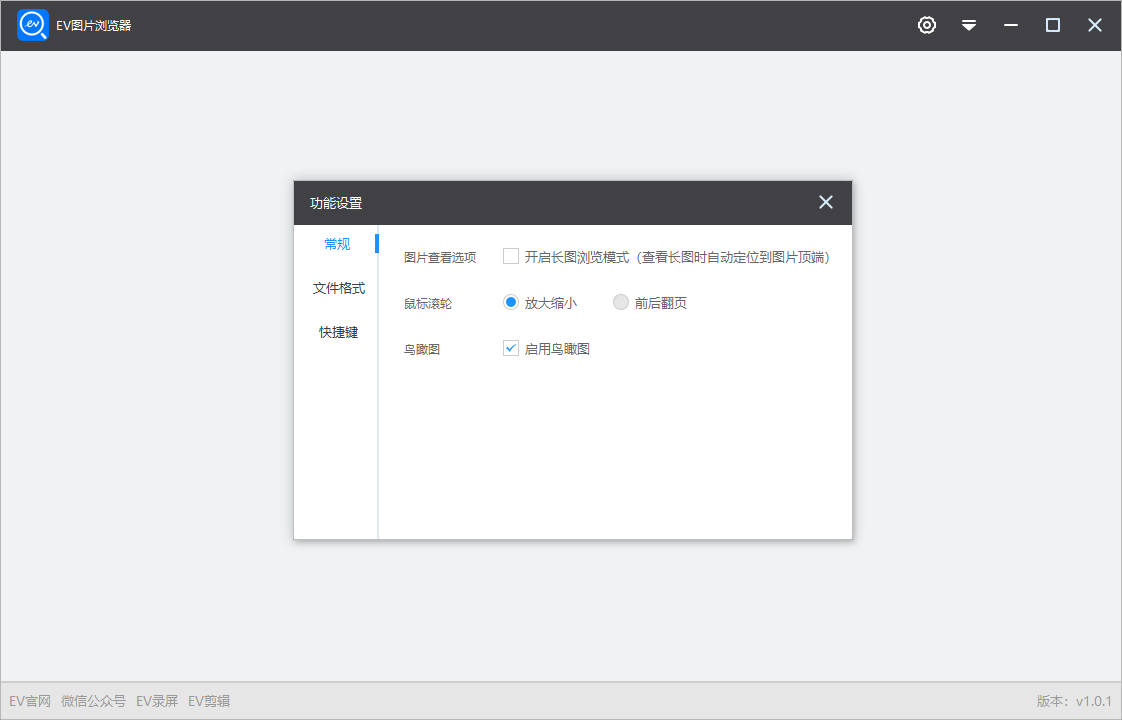Disable the 启用鸟瞰图 checkbox

coord(511,348)
